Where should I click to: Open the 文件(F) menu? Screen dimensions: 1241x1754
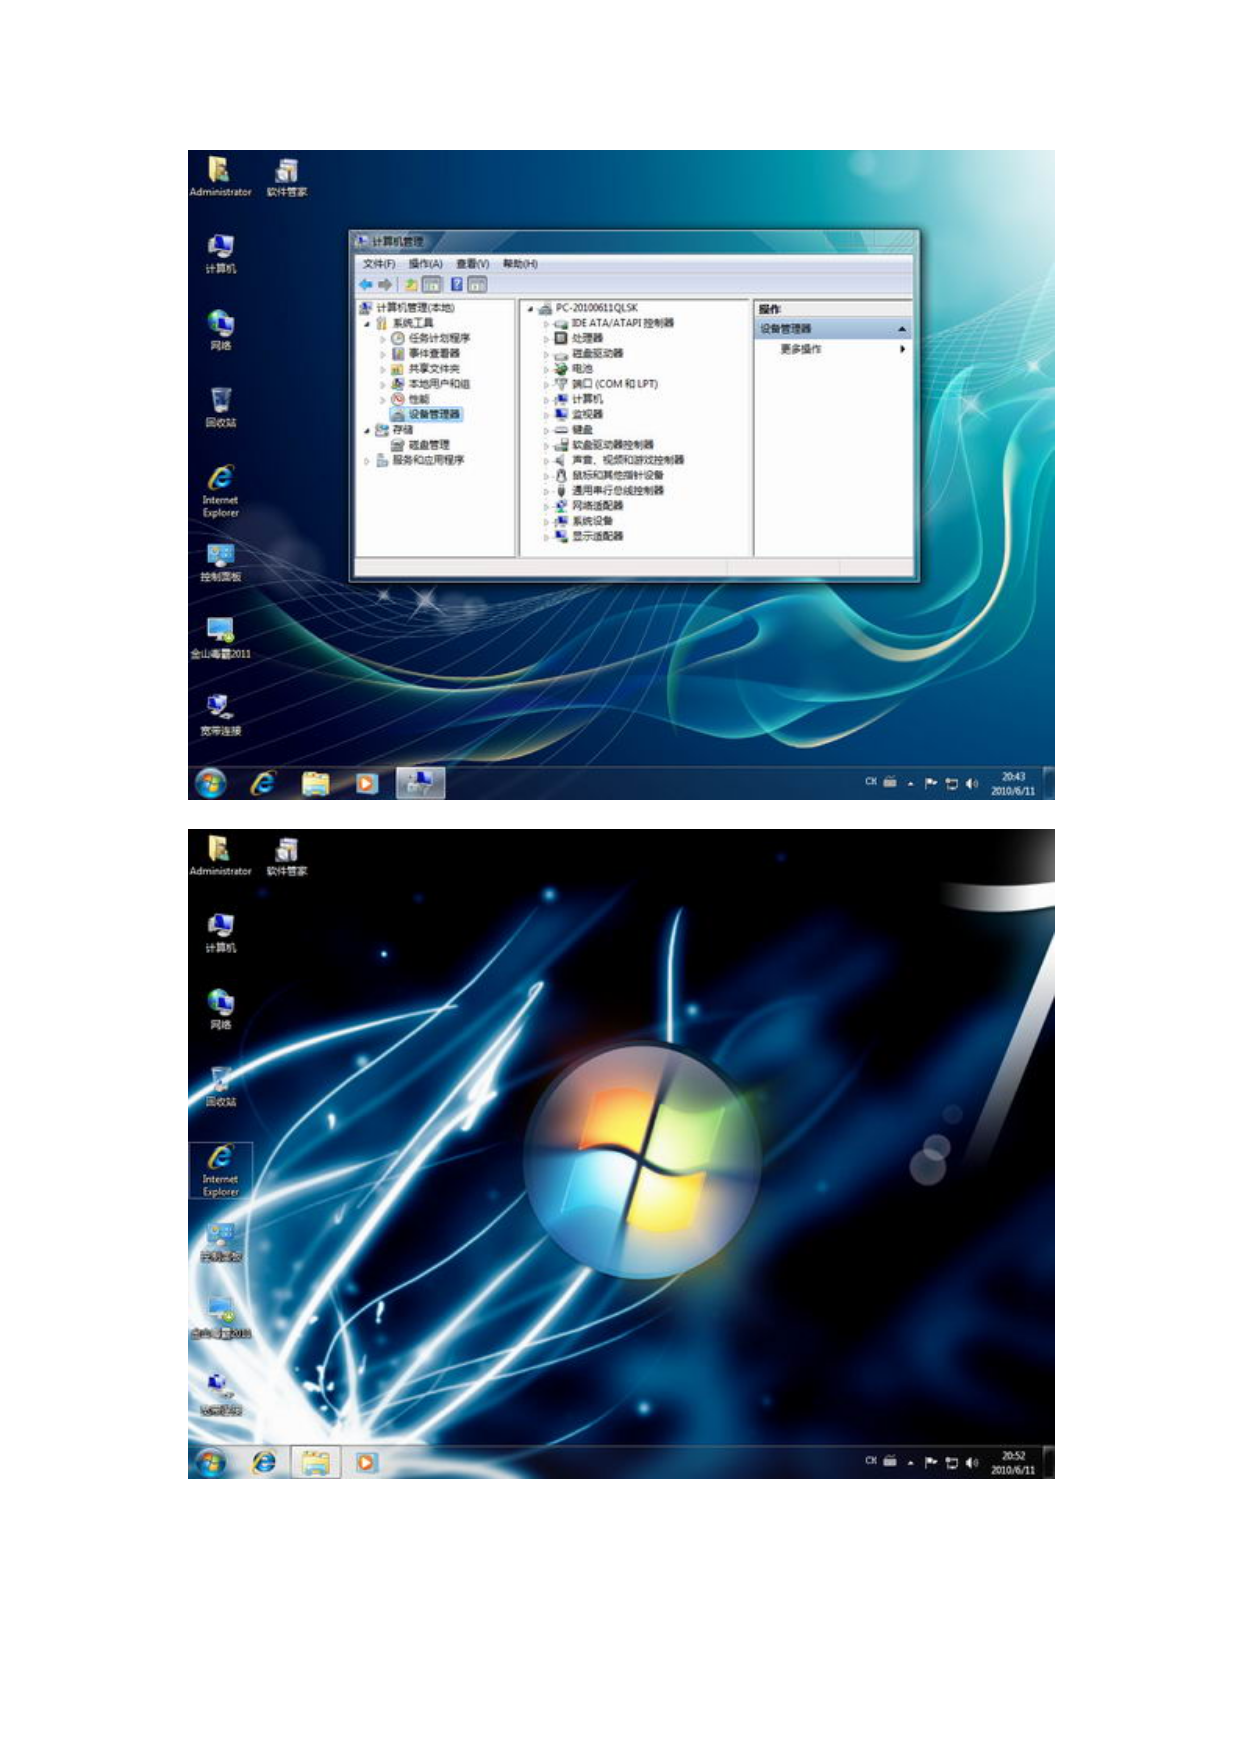(379, 264)
